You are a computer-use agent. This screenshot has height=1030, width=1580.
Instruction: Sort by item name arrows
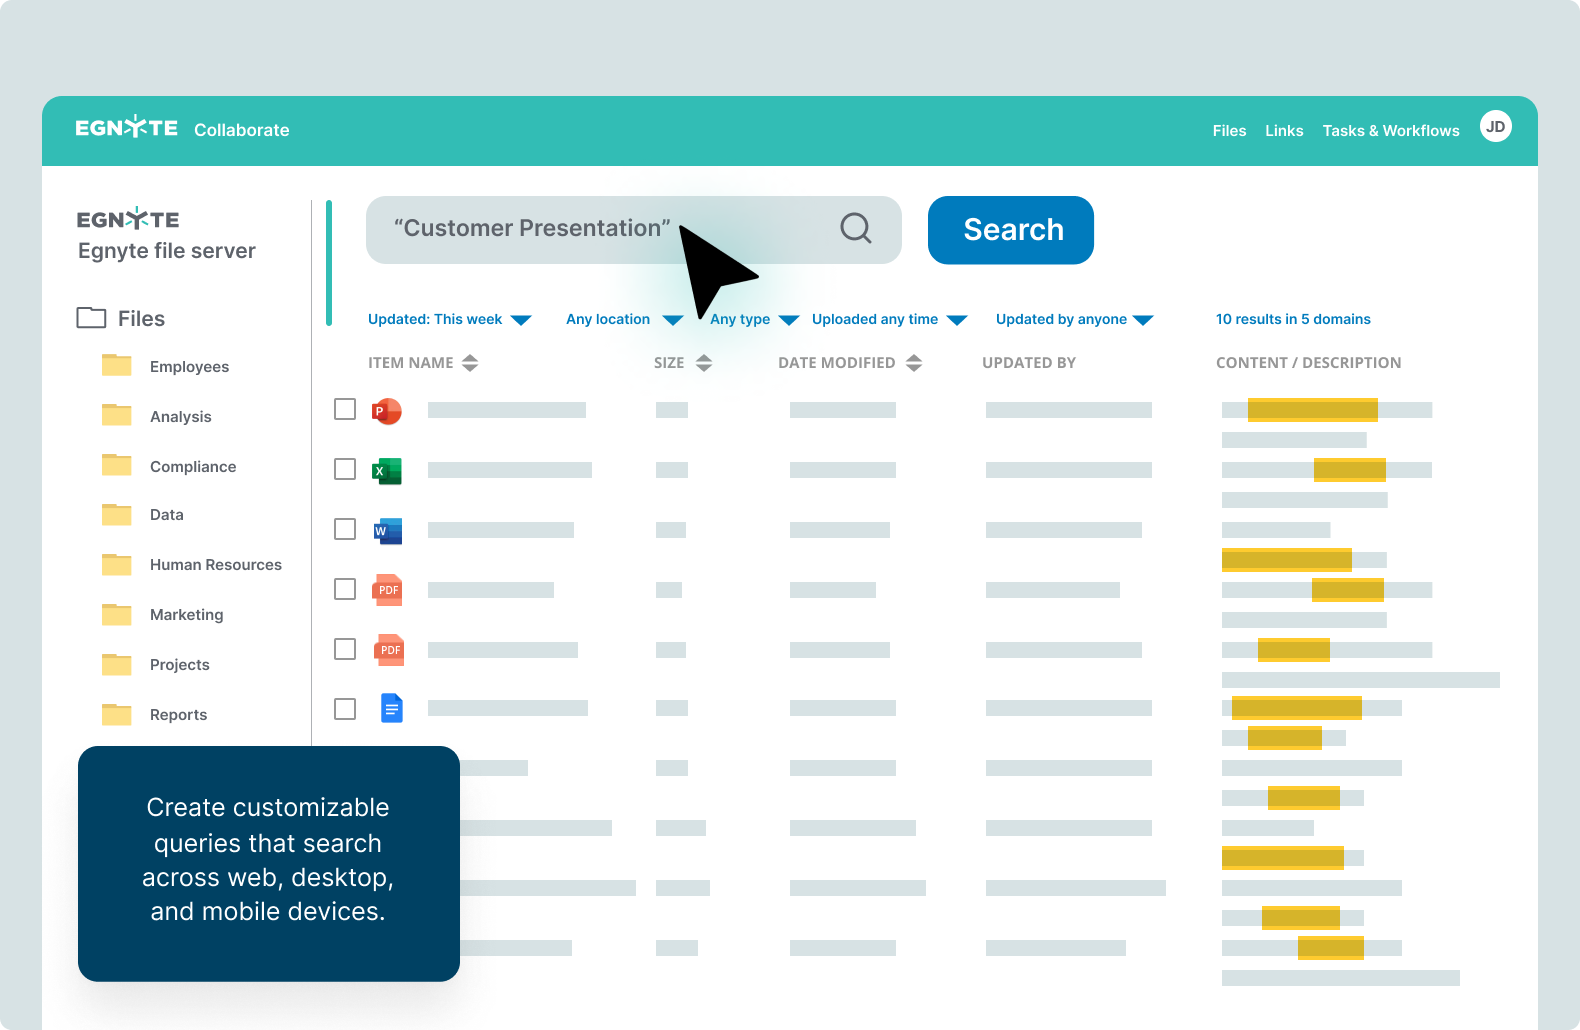[470, 363]
